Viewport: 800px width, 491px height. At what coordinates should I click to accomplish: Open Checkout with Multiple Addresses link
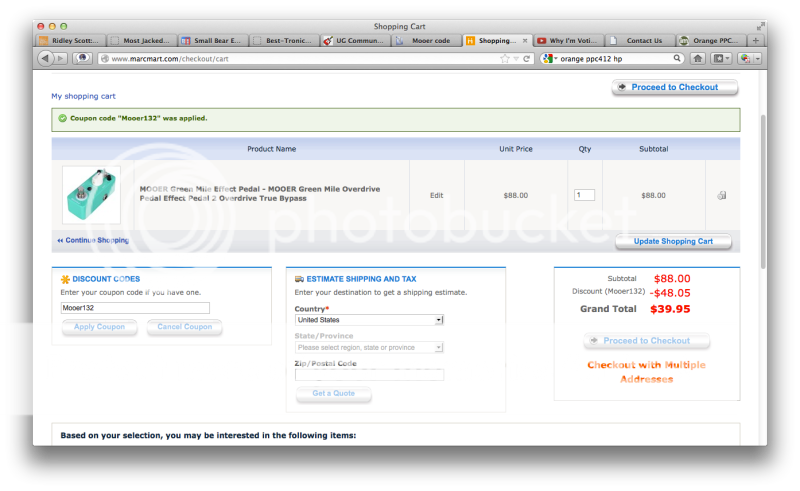click(x=646, y=372)
